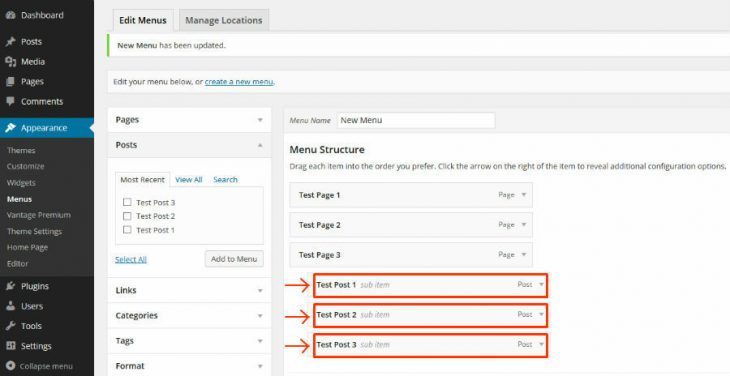The height and width of the screenshot is (376, 730).
Task: Open the Users menu label
Action: (32, 306)
